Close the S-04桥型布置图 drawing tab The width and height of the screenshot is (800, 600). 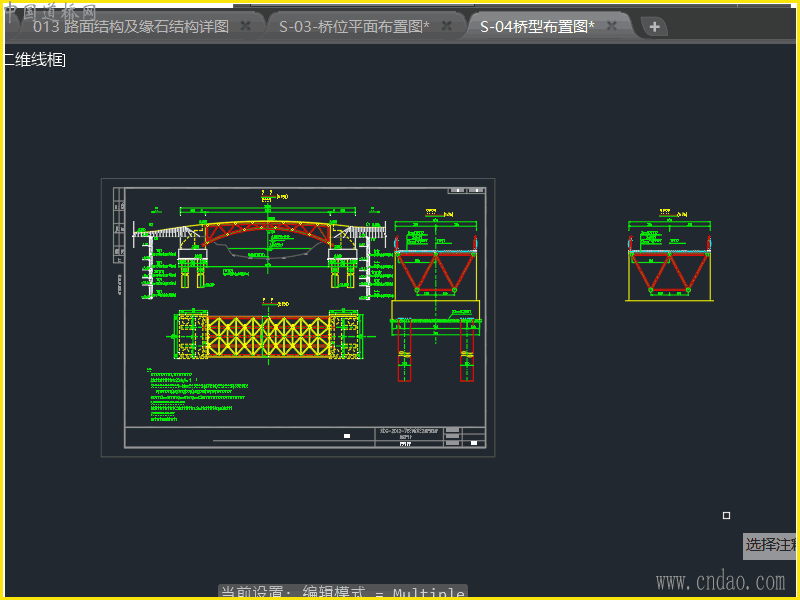(x=612, y=26)
